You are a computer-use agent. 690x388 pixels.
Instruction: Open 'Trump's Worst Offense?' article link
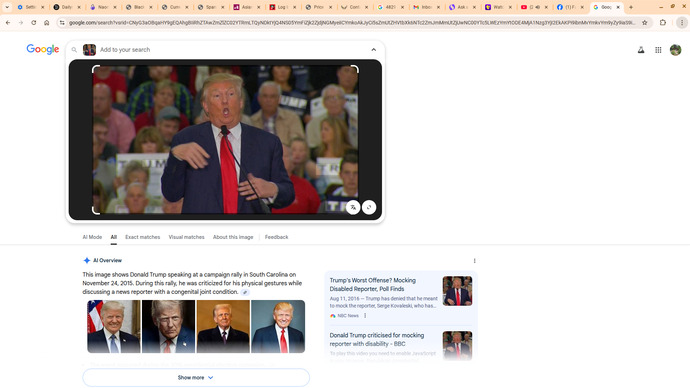[373, 285]
